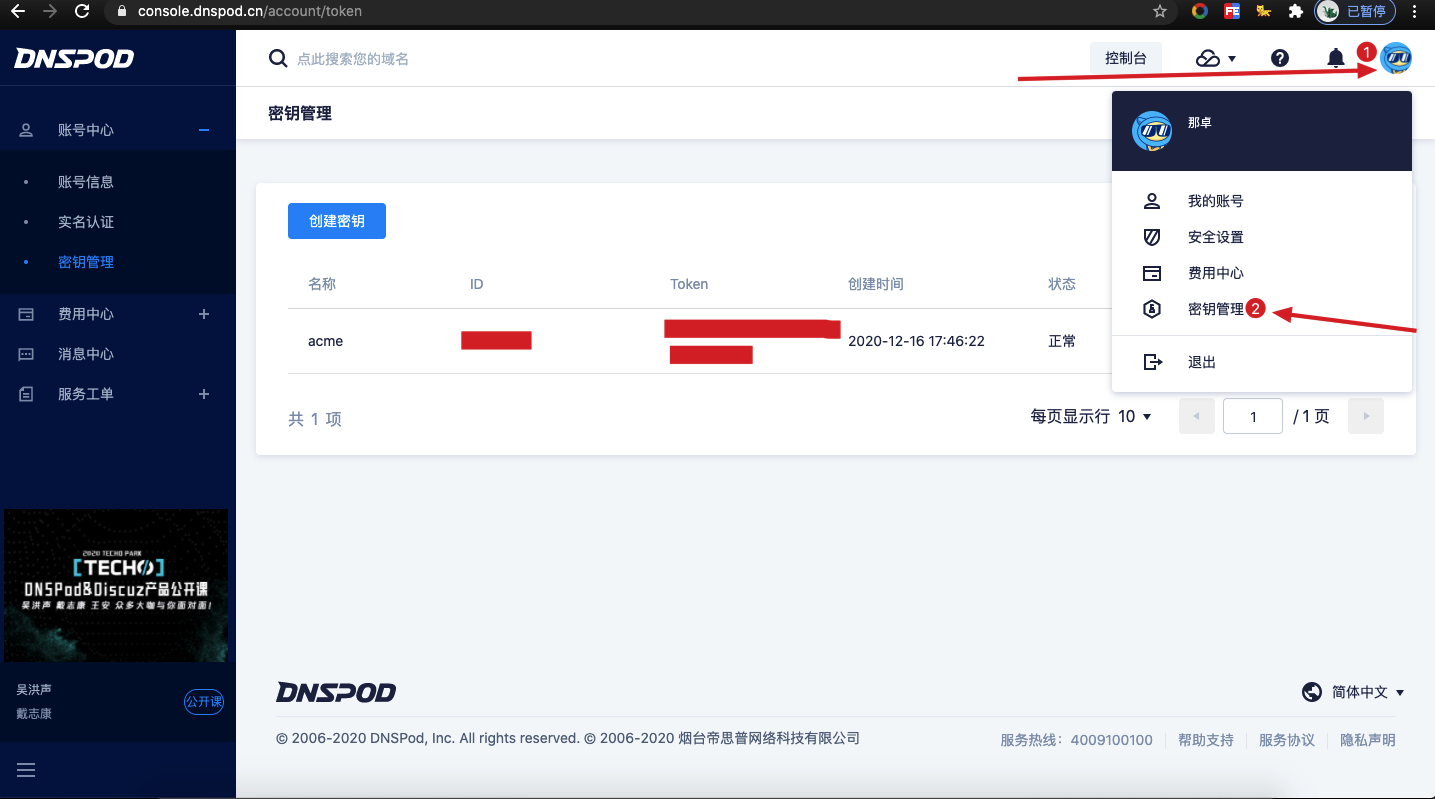Click the 我的账号 person icon
Screen dimensions: 1435x799
point(1152,201)
